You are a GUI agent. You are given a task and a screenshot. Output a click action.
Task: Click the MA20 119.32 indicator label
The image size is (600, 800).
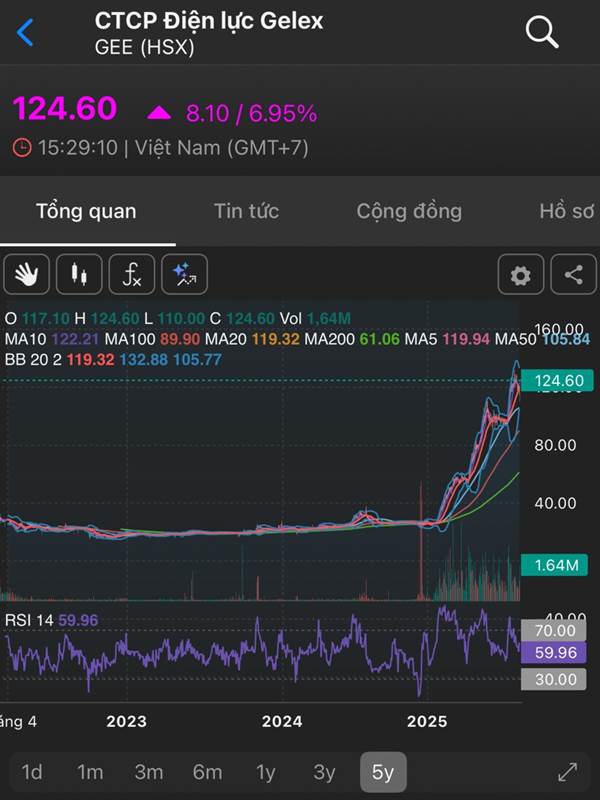coord(252,339)
